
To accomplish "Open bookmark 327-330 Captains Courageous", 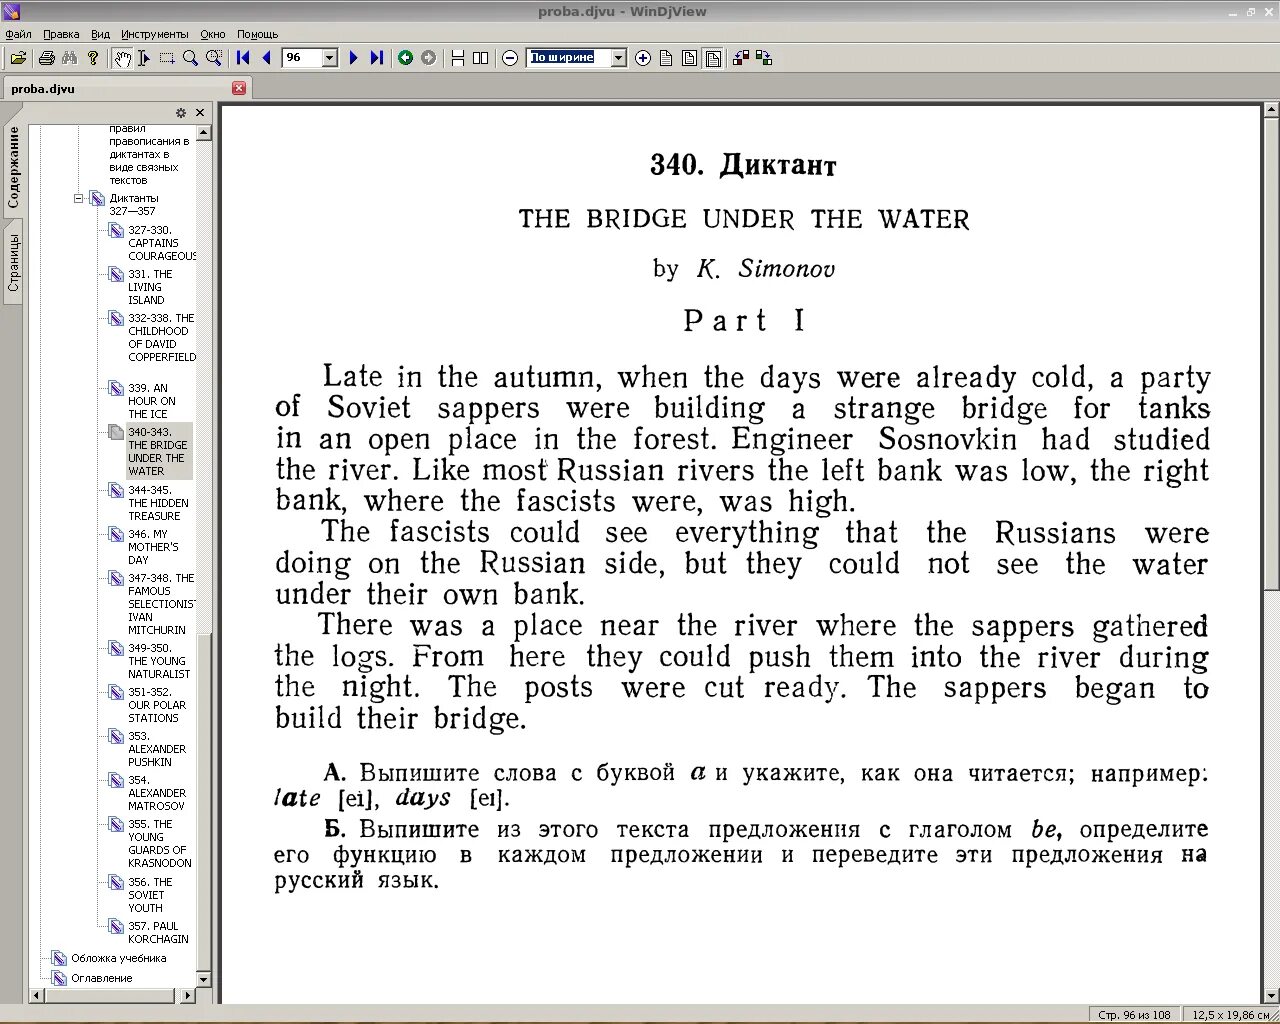I will pyautogui.click(x=161, y=243).
